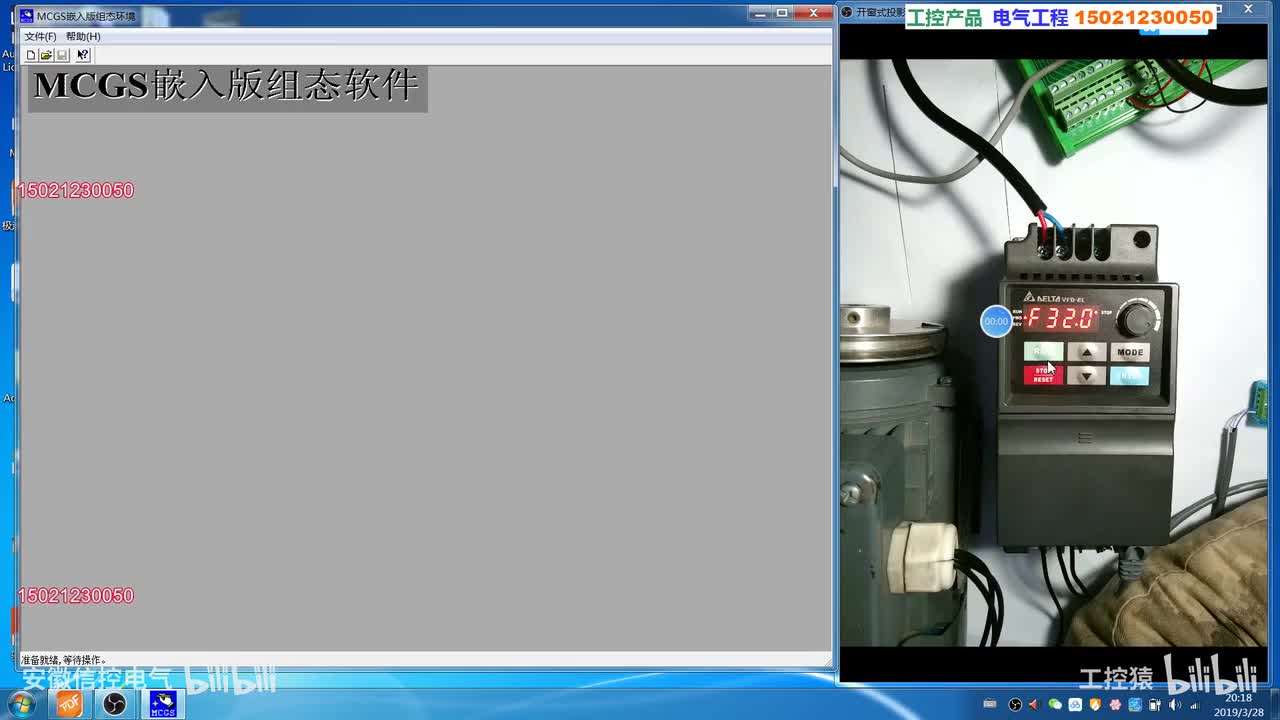Open WeChat from the system tray
Screen dimensions: 1280x720
tap(1055, 705)
